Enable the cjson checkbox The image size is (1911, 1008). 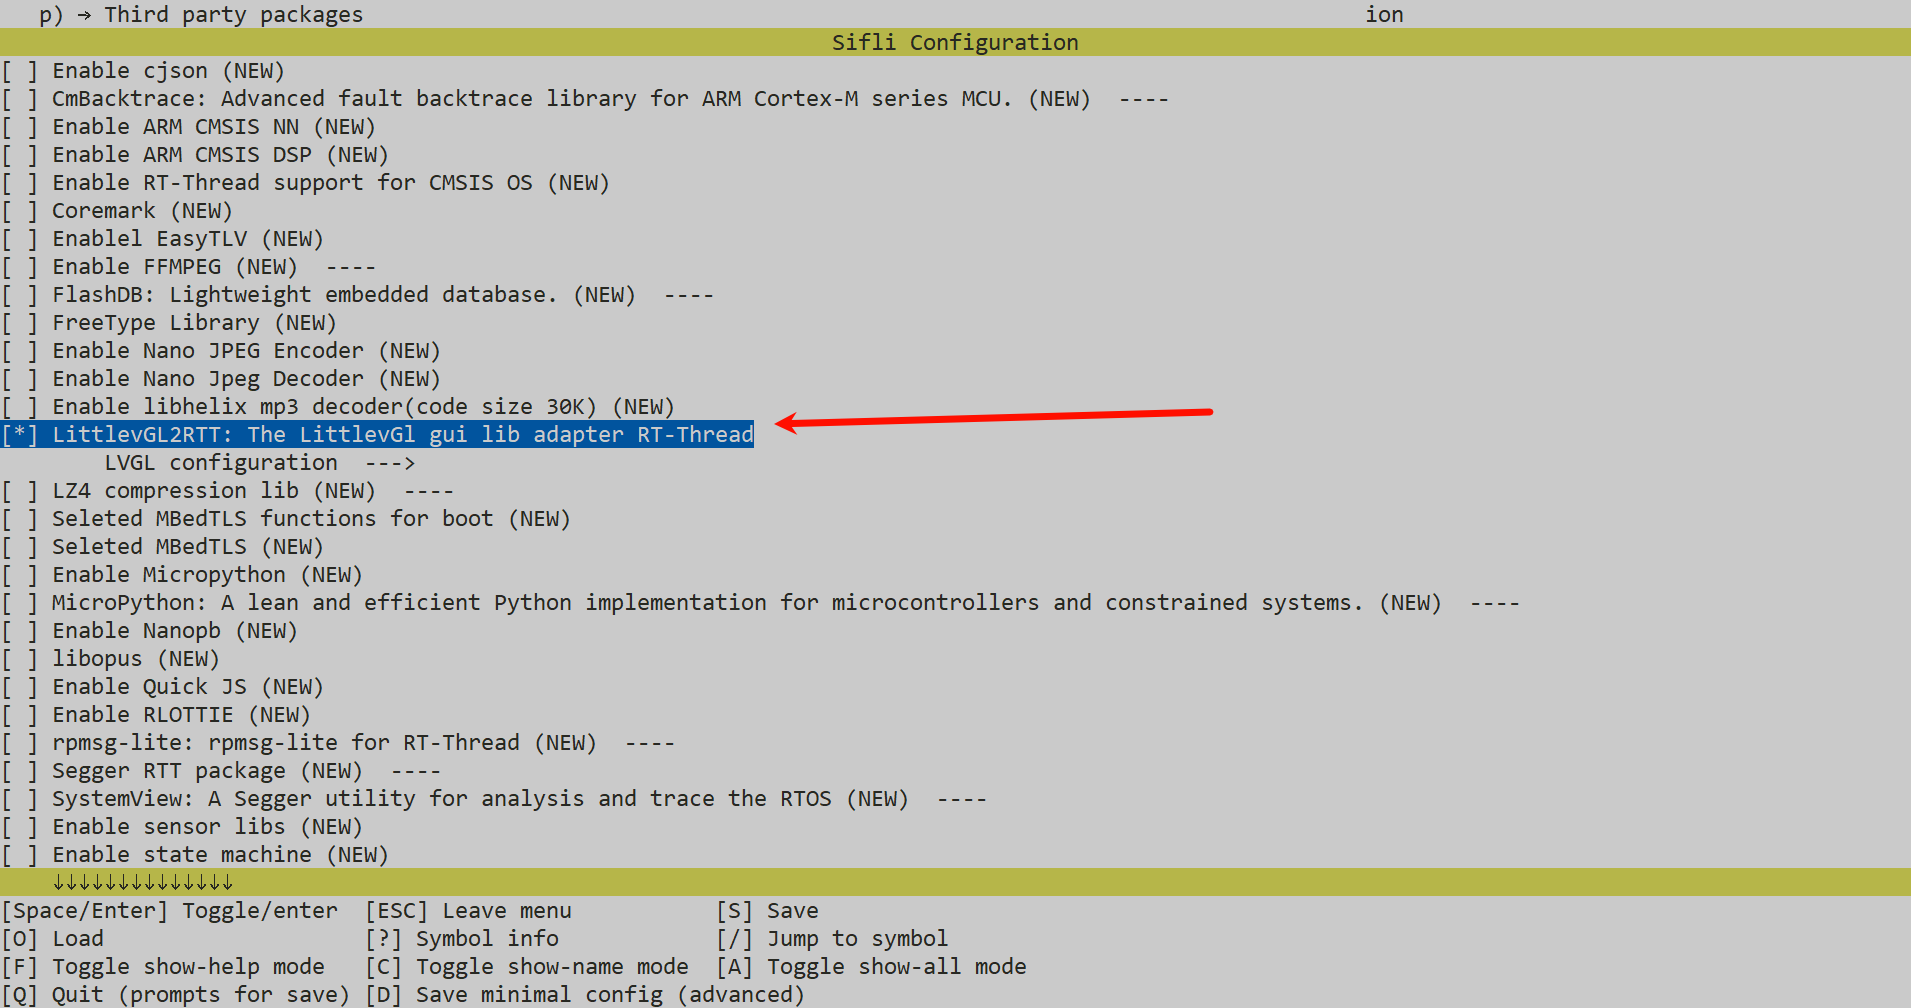(20, 71)
